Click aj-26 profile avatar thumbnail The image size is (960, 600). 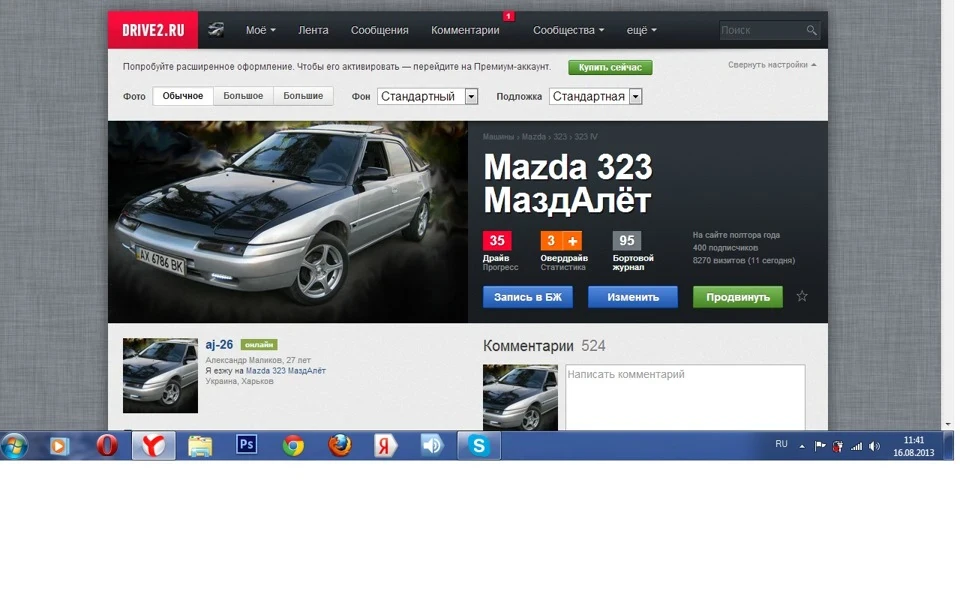point(160,376)
